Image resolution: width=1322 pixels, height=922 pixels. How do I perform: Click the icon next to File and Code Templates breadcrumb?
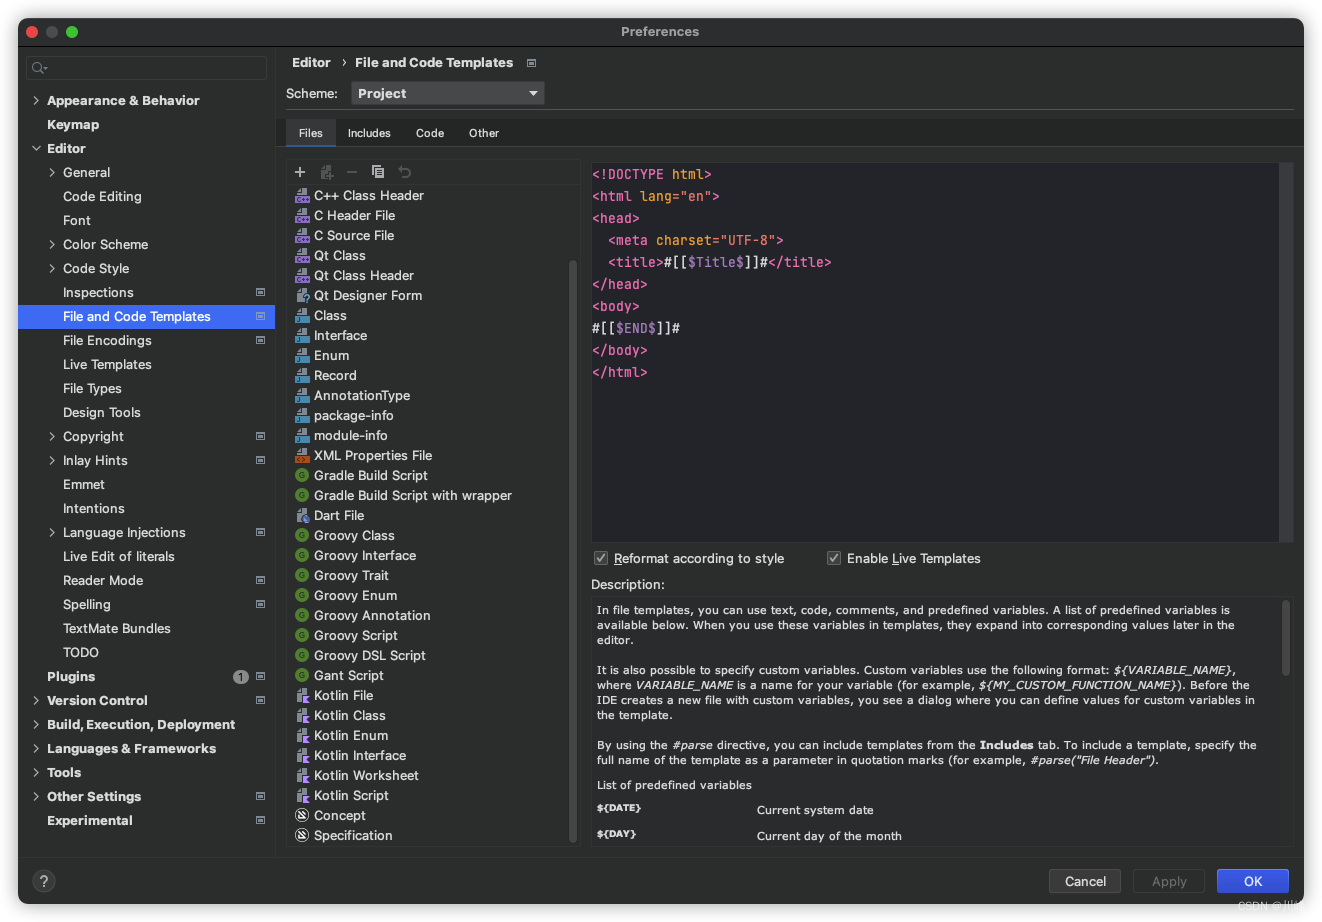click(x=532, y=63)
